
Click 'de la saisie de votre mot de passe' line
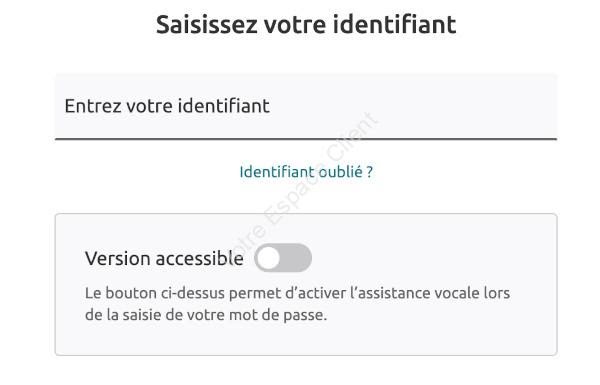206,315
